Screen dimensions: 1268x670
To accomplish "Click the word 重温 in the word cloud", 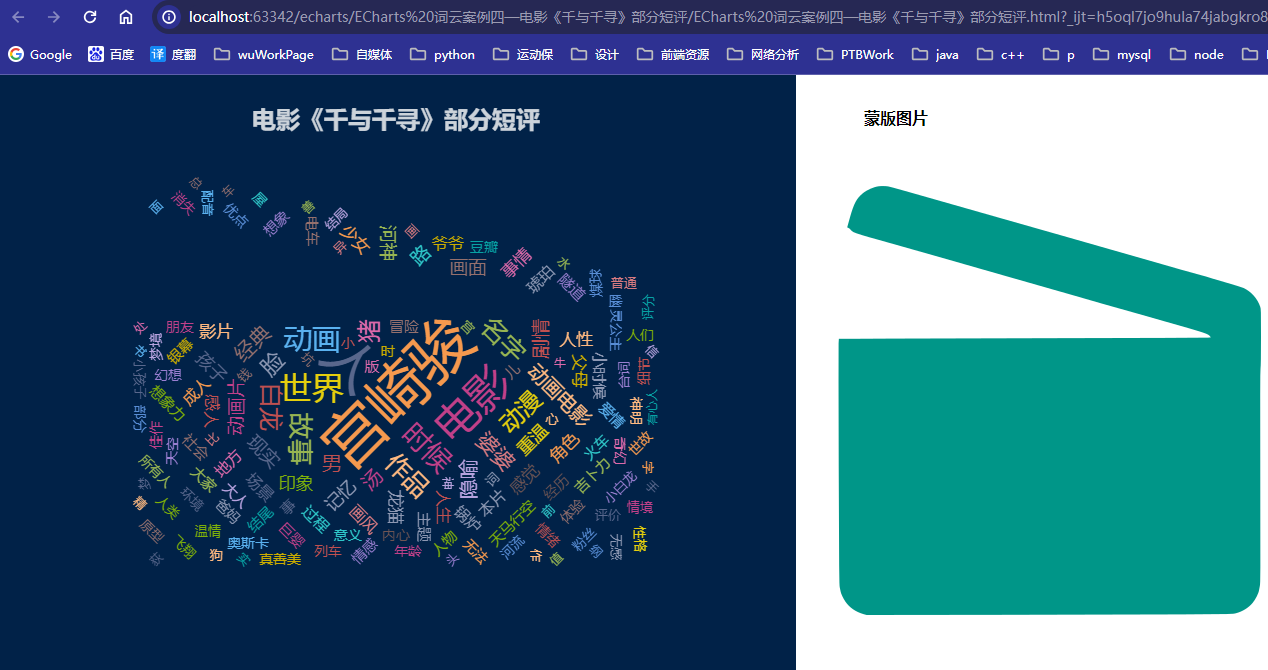I will tap(533, 441).
